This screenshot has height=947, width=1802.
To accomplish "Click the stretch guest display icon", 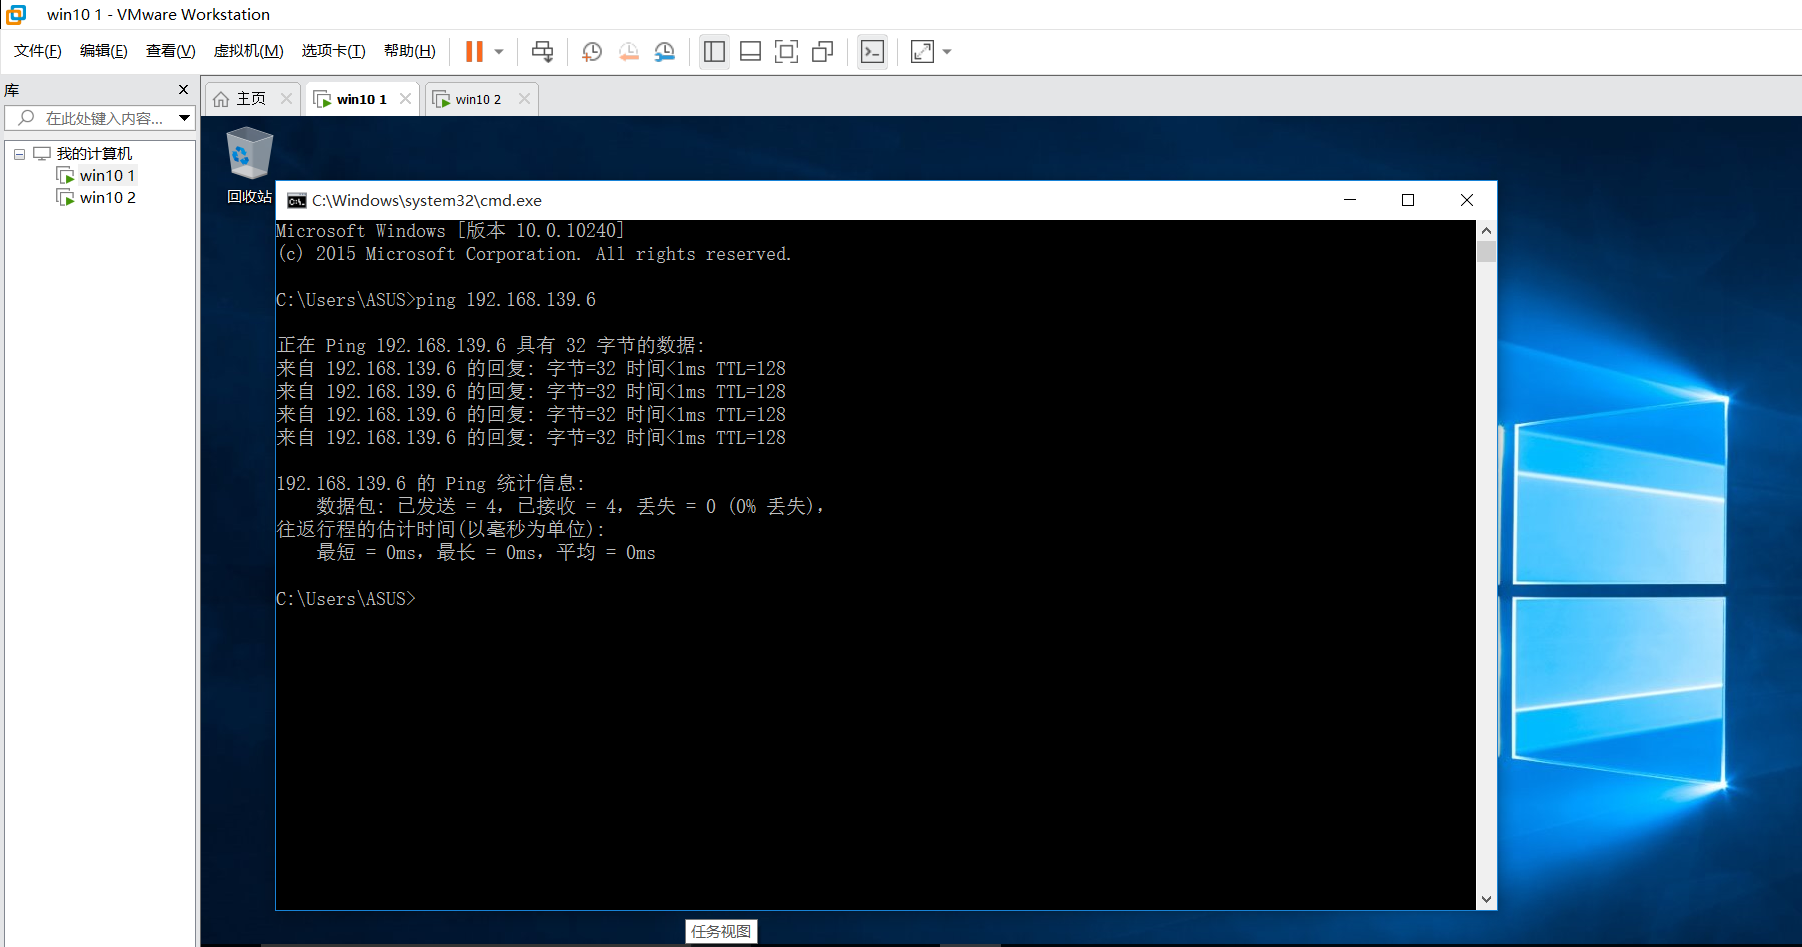I will pos(922,52).
